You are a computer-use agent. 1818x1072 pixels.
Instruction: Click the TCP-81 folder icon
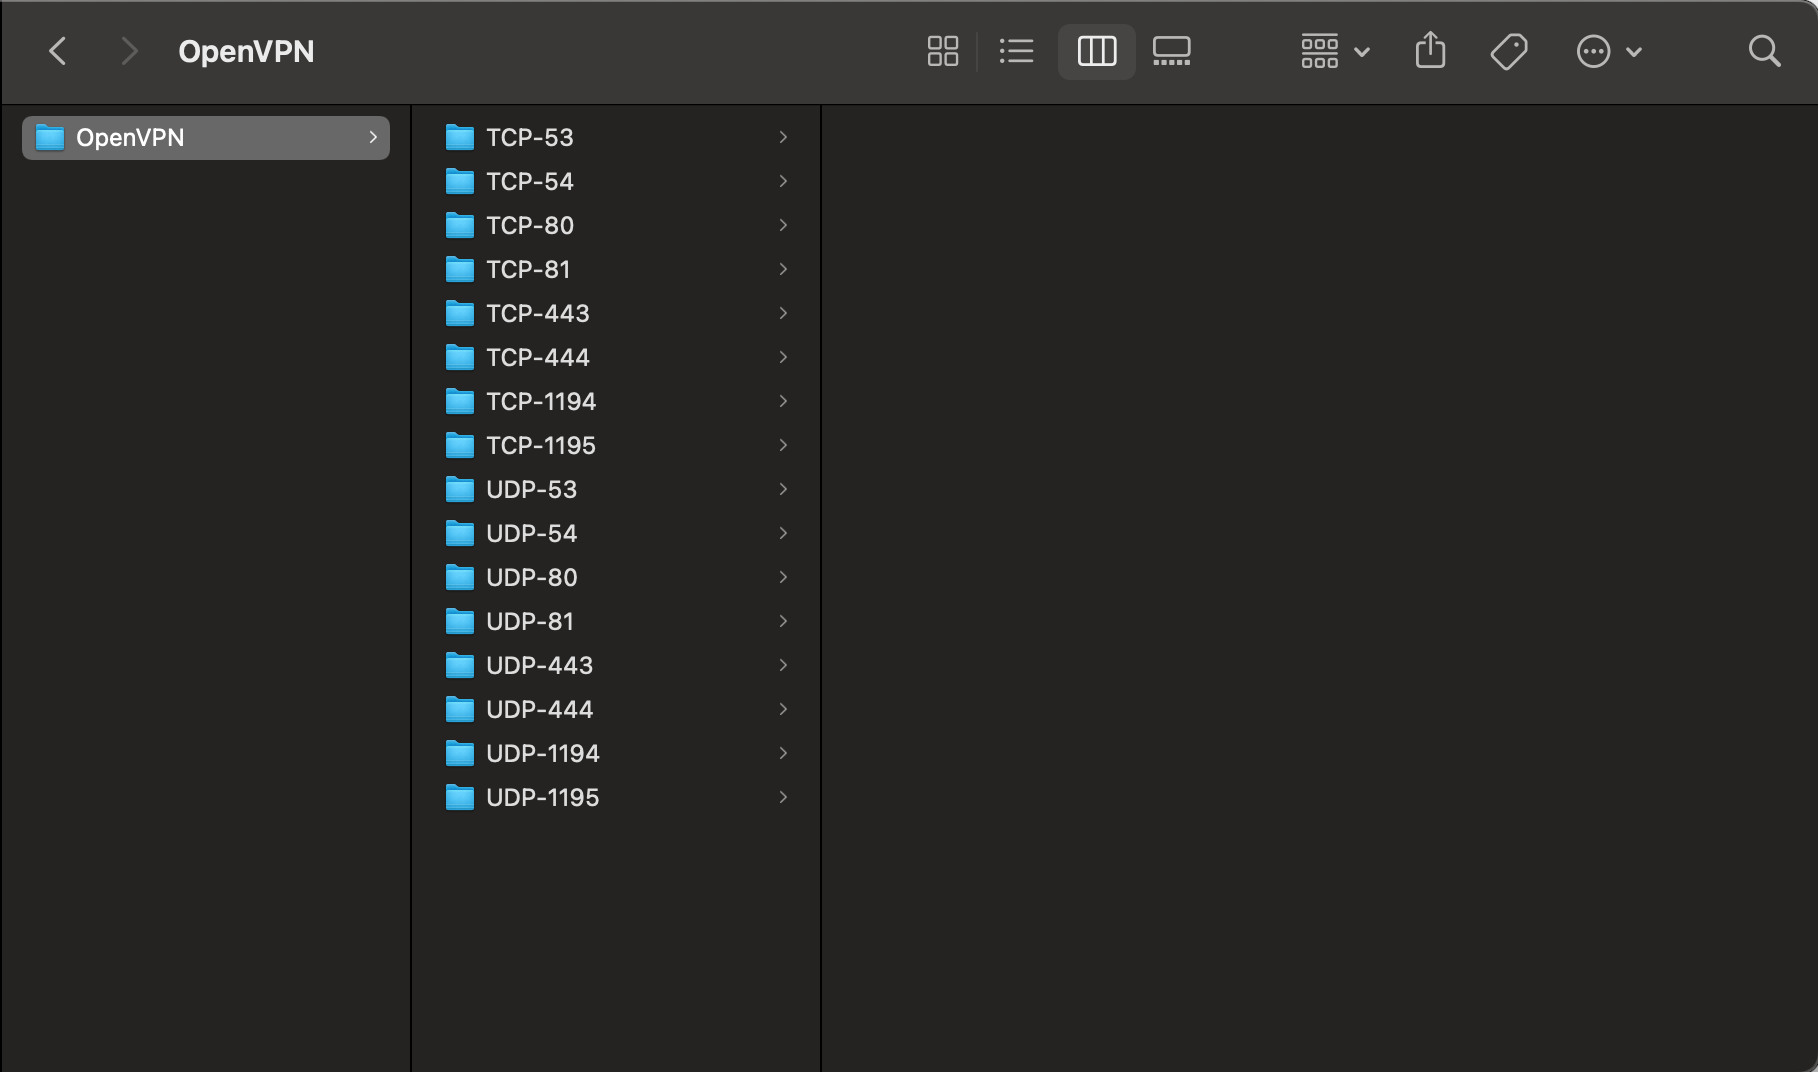coord(460,269)
